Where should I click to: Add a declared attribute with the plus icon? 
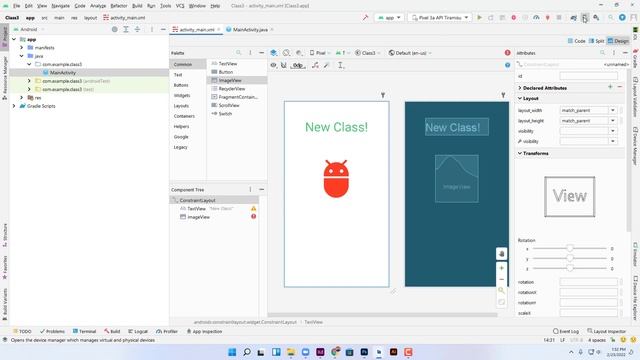(610, 87)
